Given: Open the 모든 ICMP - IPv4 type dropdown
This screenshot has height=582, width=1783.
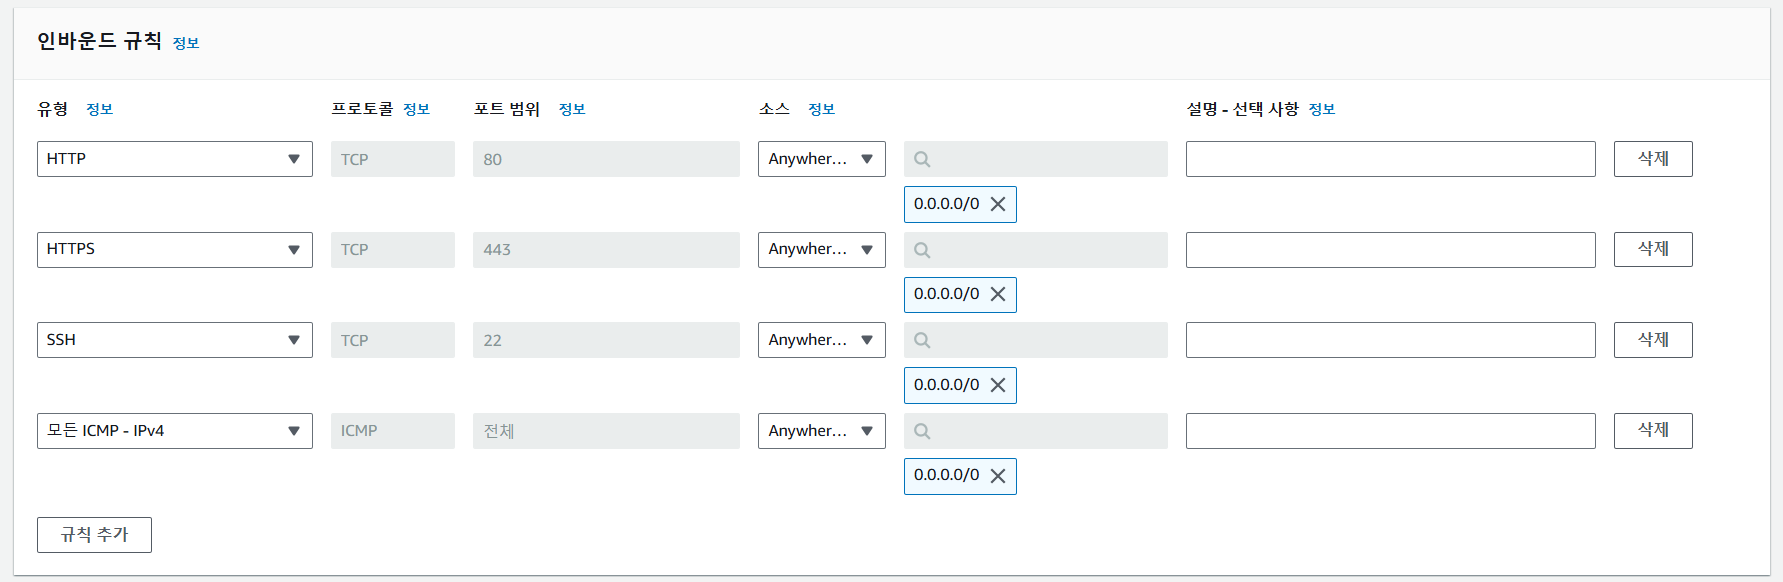Looking at the screenshot, I should click(x=175, y=431).
